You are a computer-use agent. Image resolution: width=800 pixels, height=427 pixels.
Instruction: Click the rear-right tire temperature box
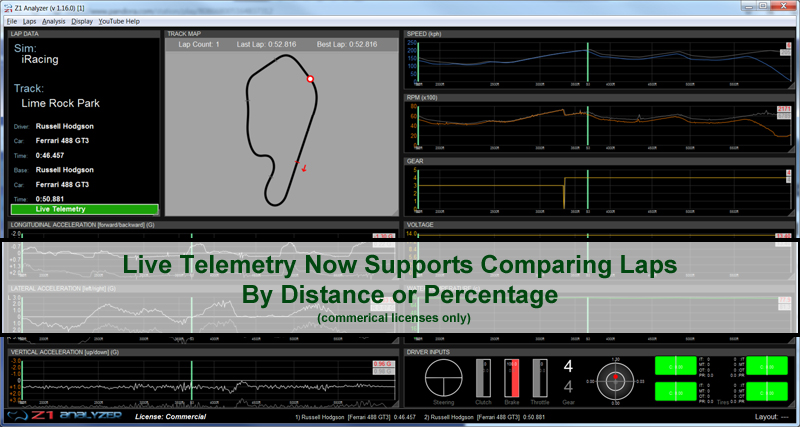[x=767, y=391]
